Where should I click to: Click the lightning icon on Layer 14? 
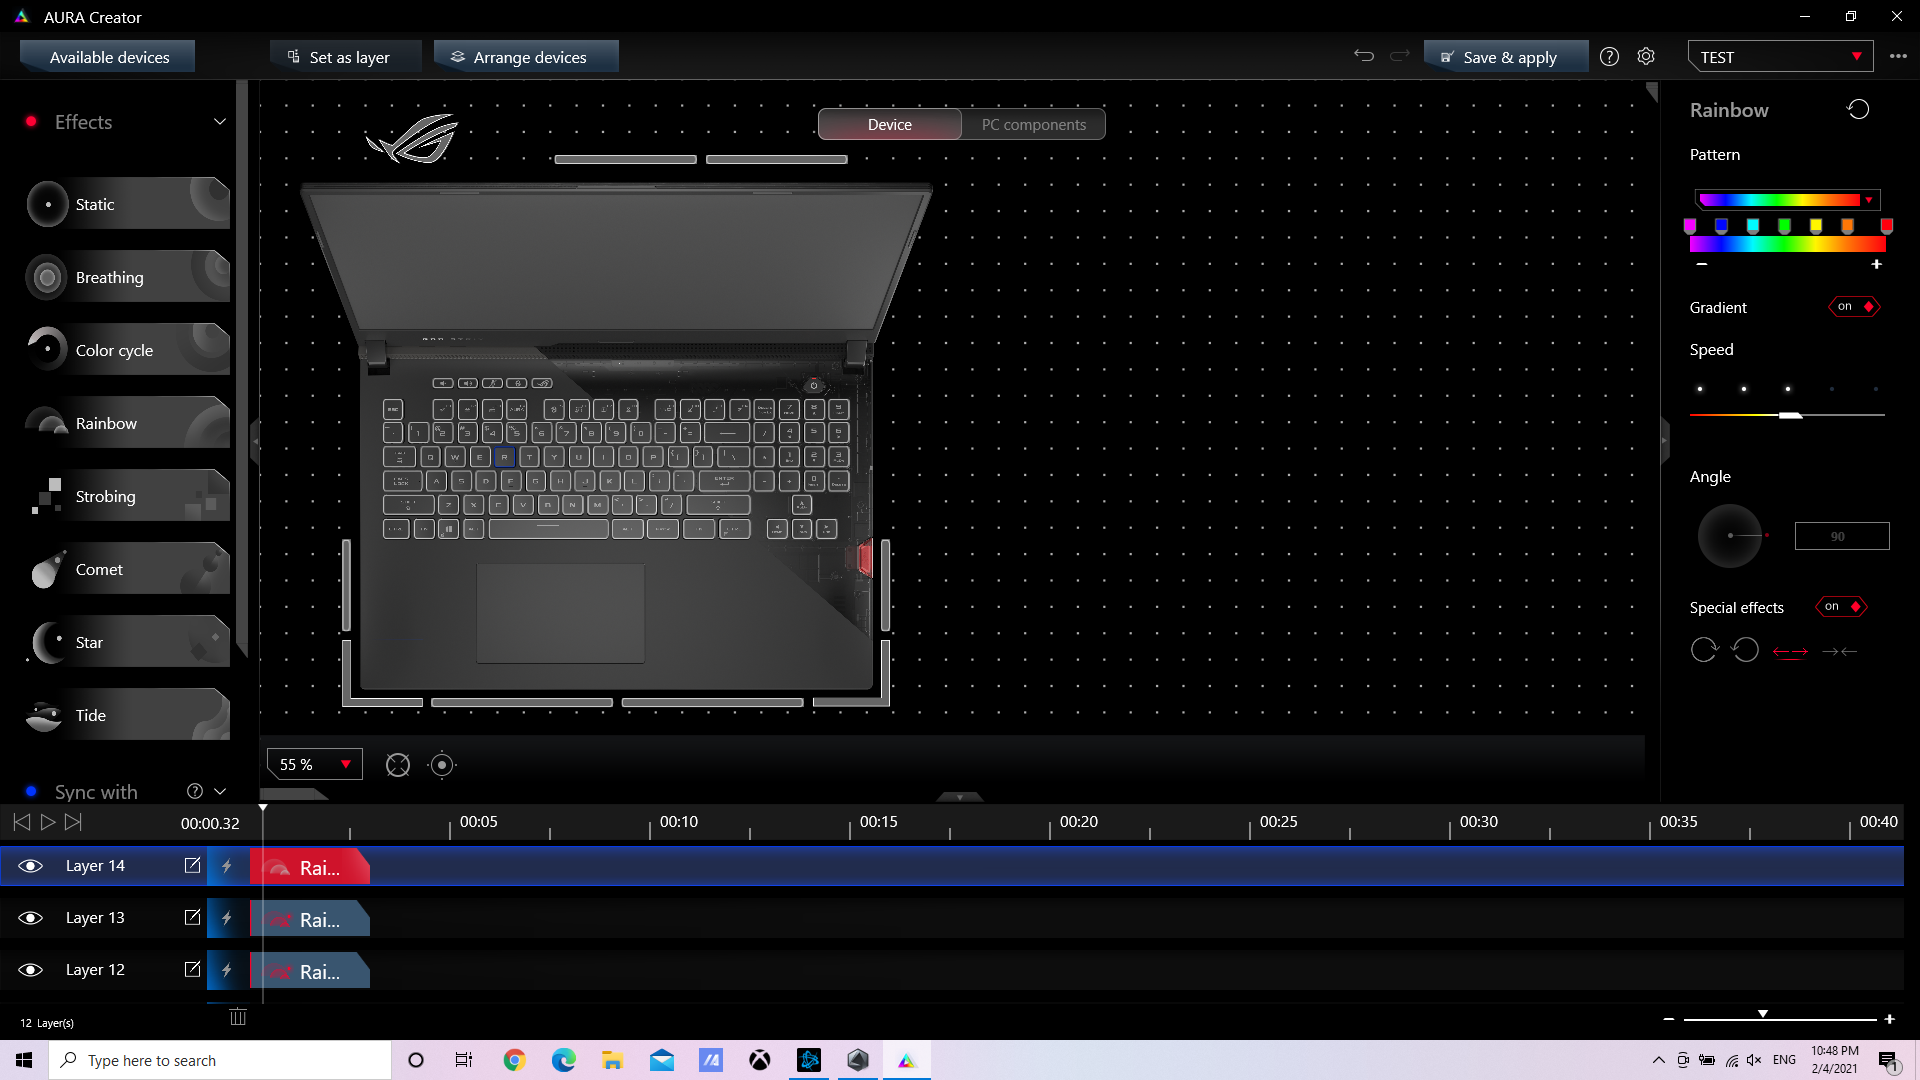pos(227,866)
